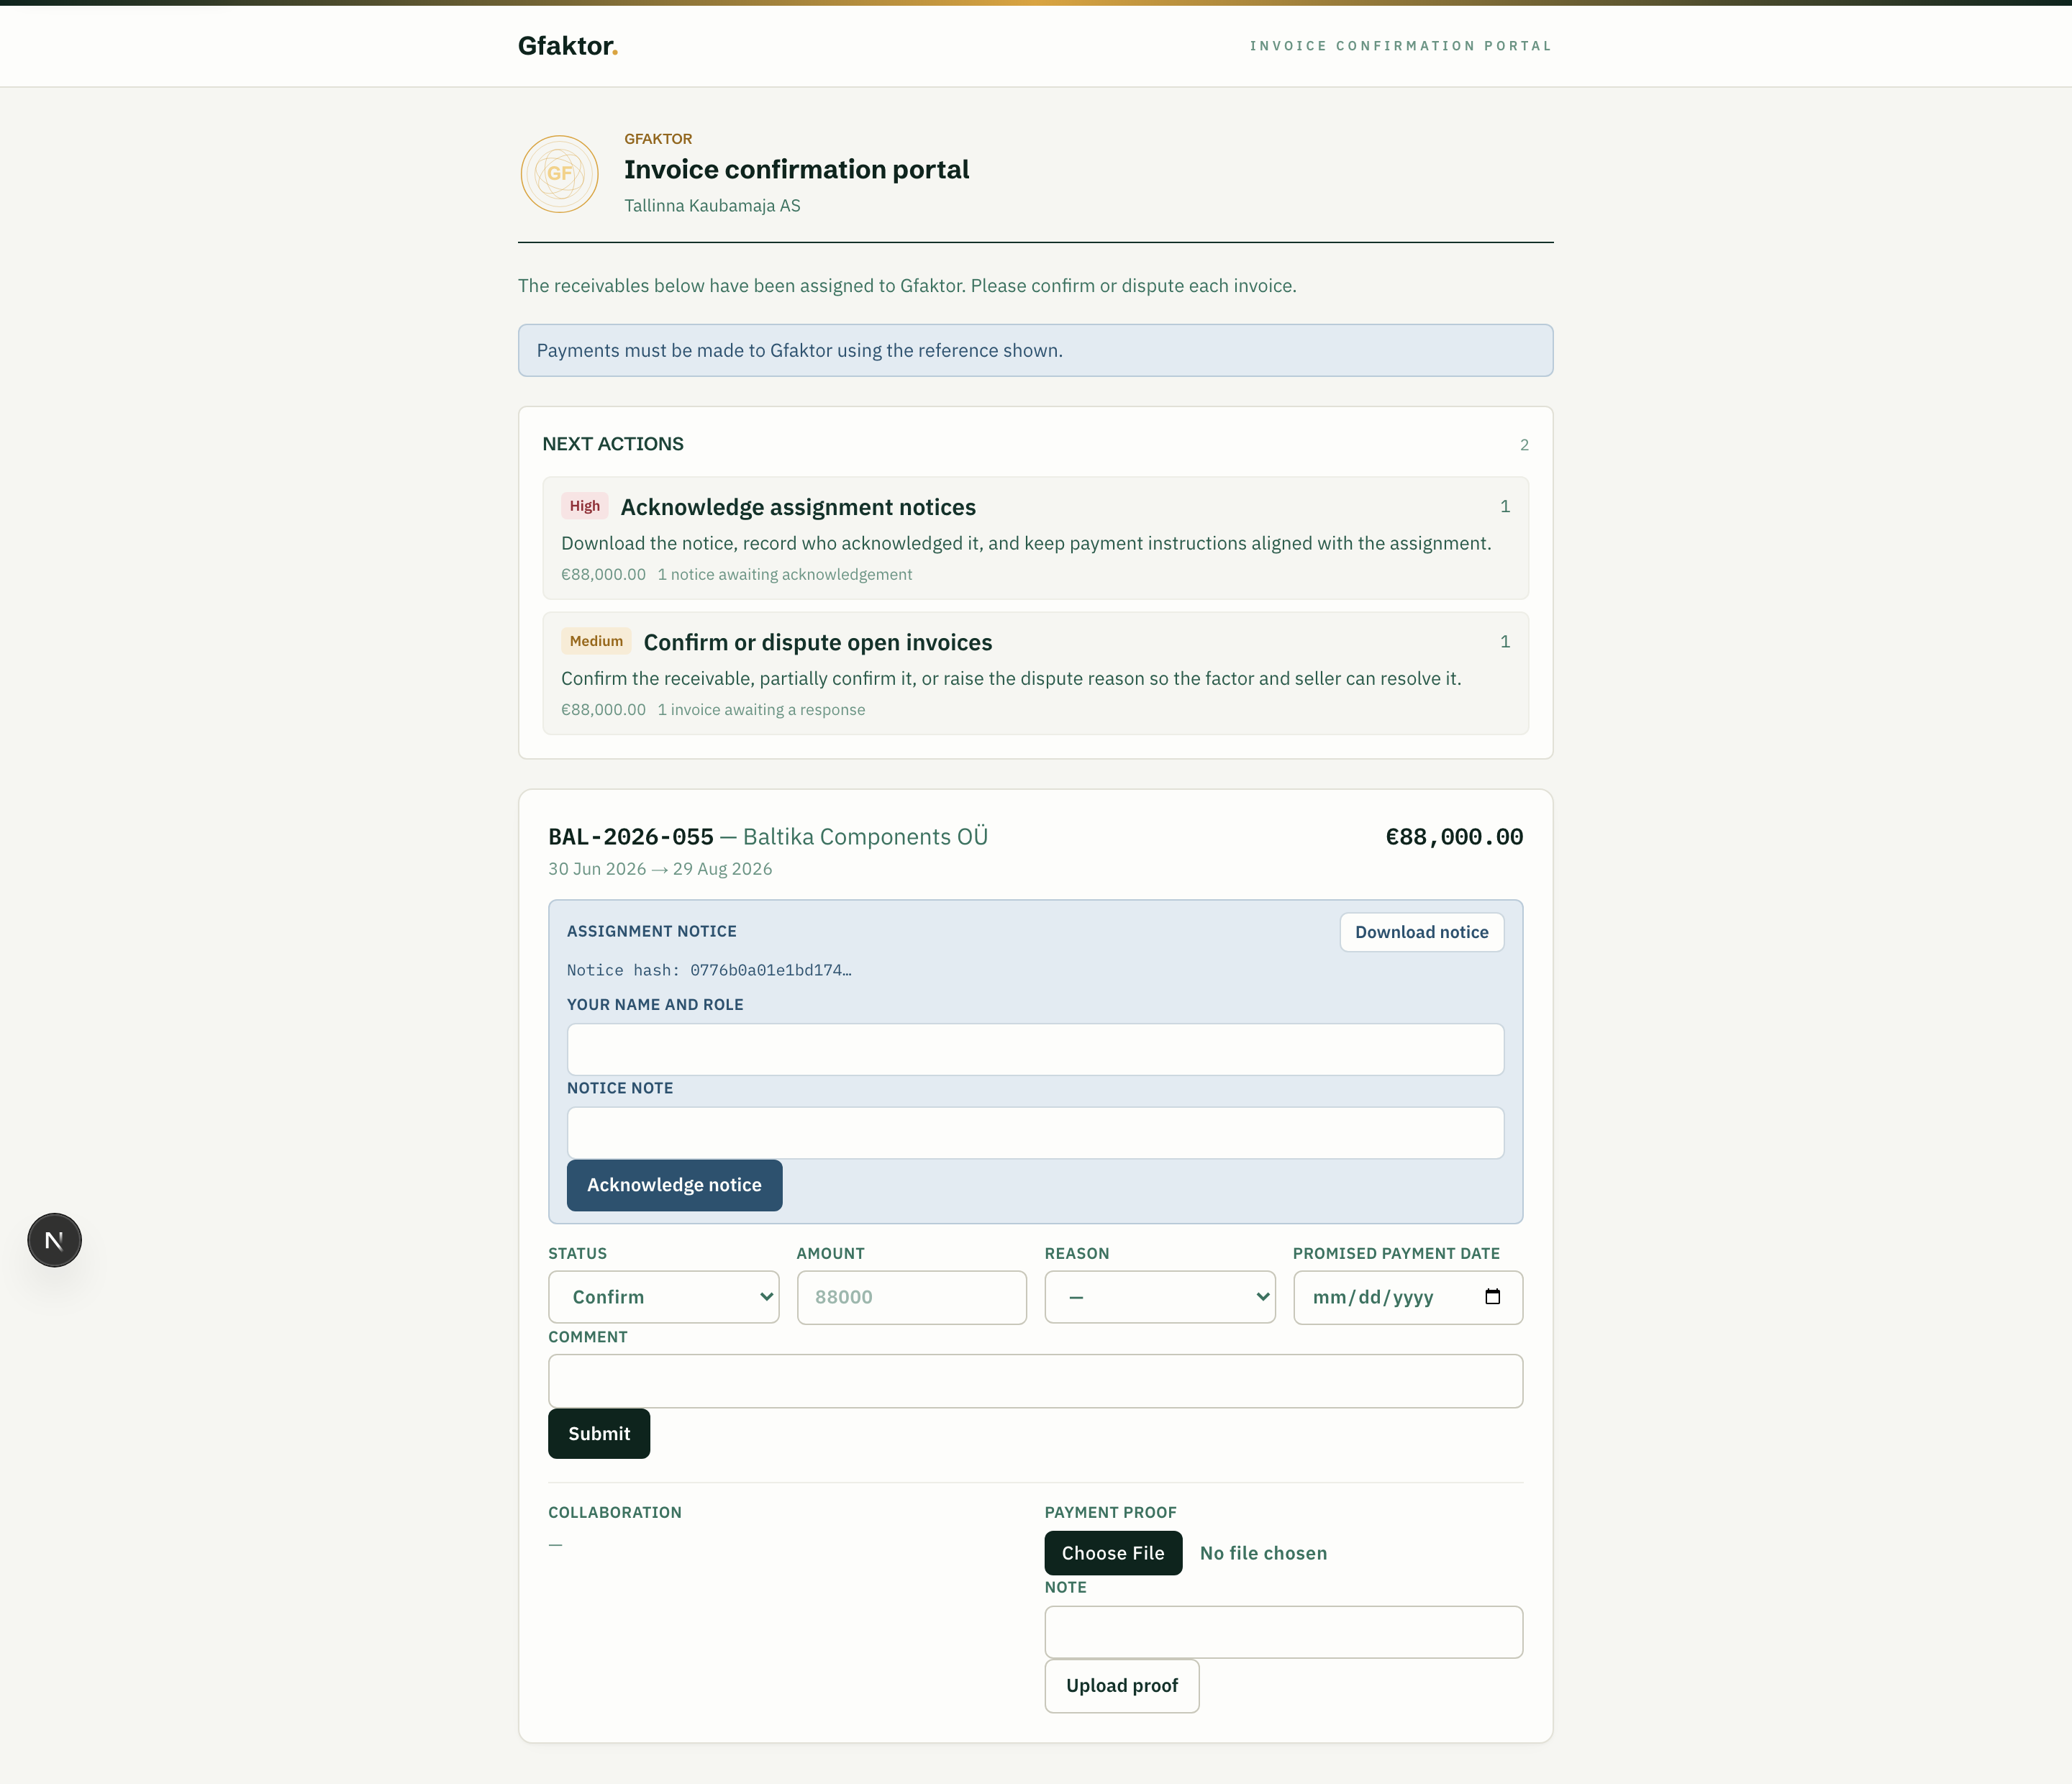This screenshot has height=1784, width=2072.
Task: Click Acknowledge notice button
Action: click(674, 1185)
